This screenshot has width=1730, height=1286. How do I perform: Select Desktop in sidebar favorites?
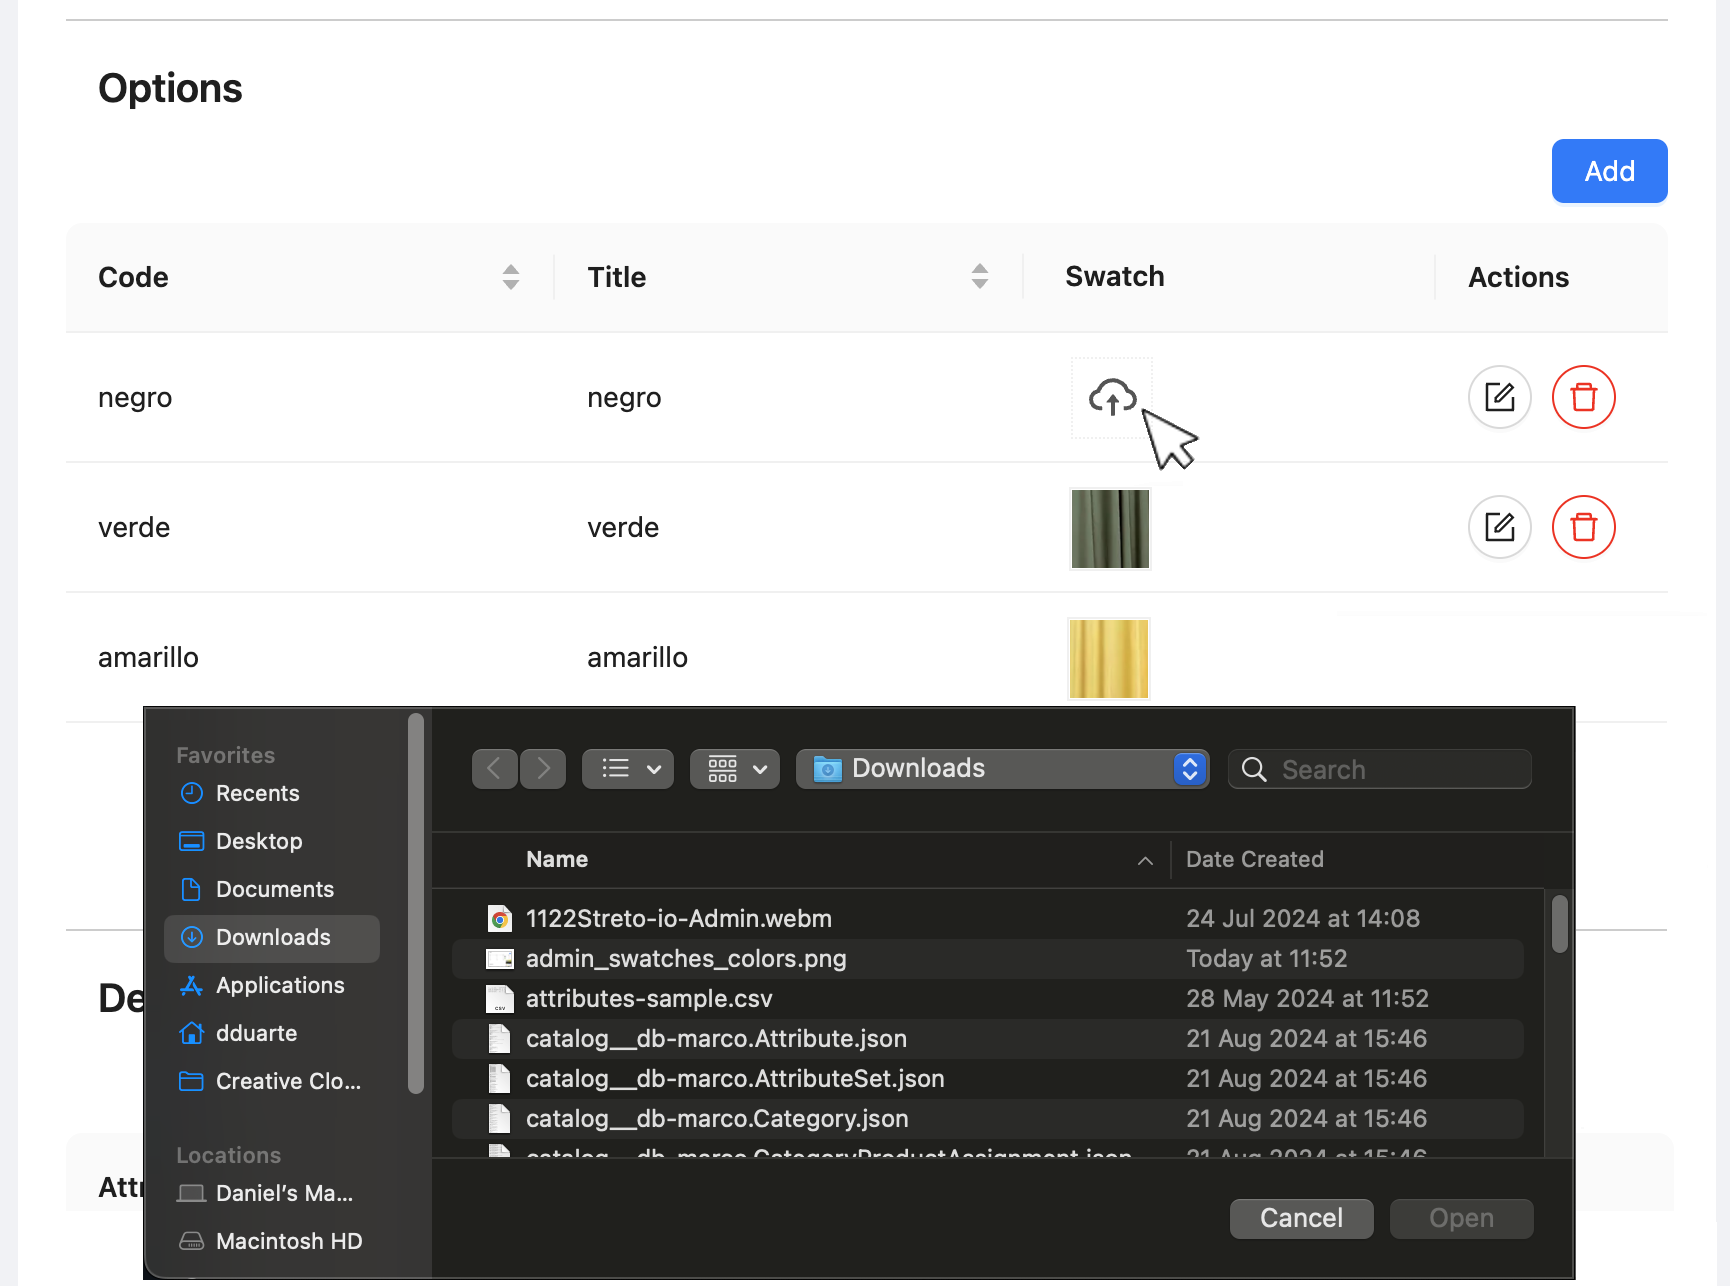pos(259,841)
